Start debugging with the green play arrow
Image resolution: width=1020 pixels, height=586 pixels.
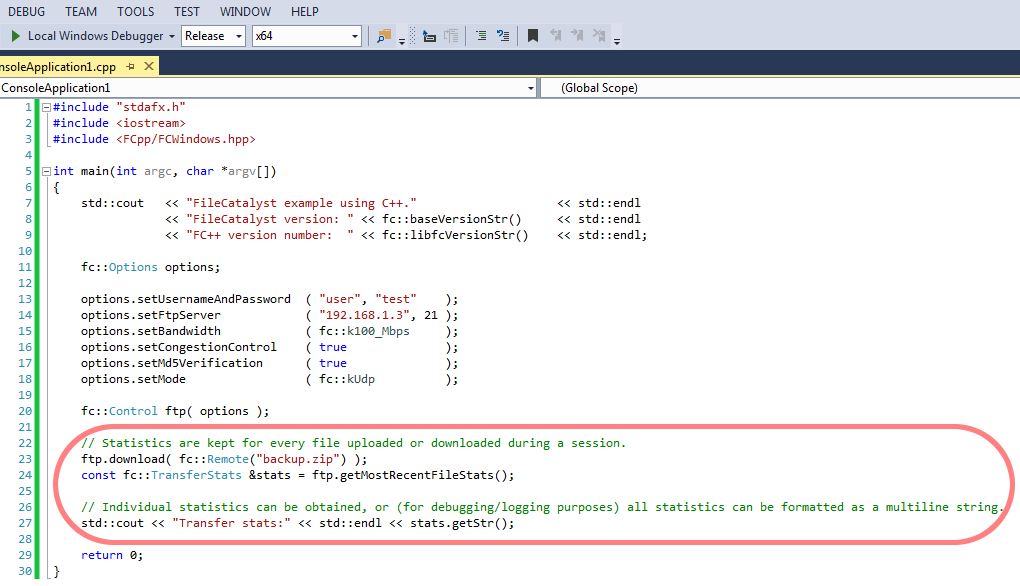click(x=15, y=36)
